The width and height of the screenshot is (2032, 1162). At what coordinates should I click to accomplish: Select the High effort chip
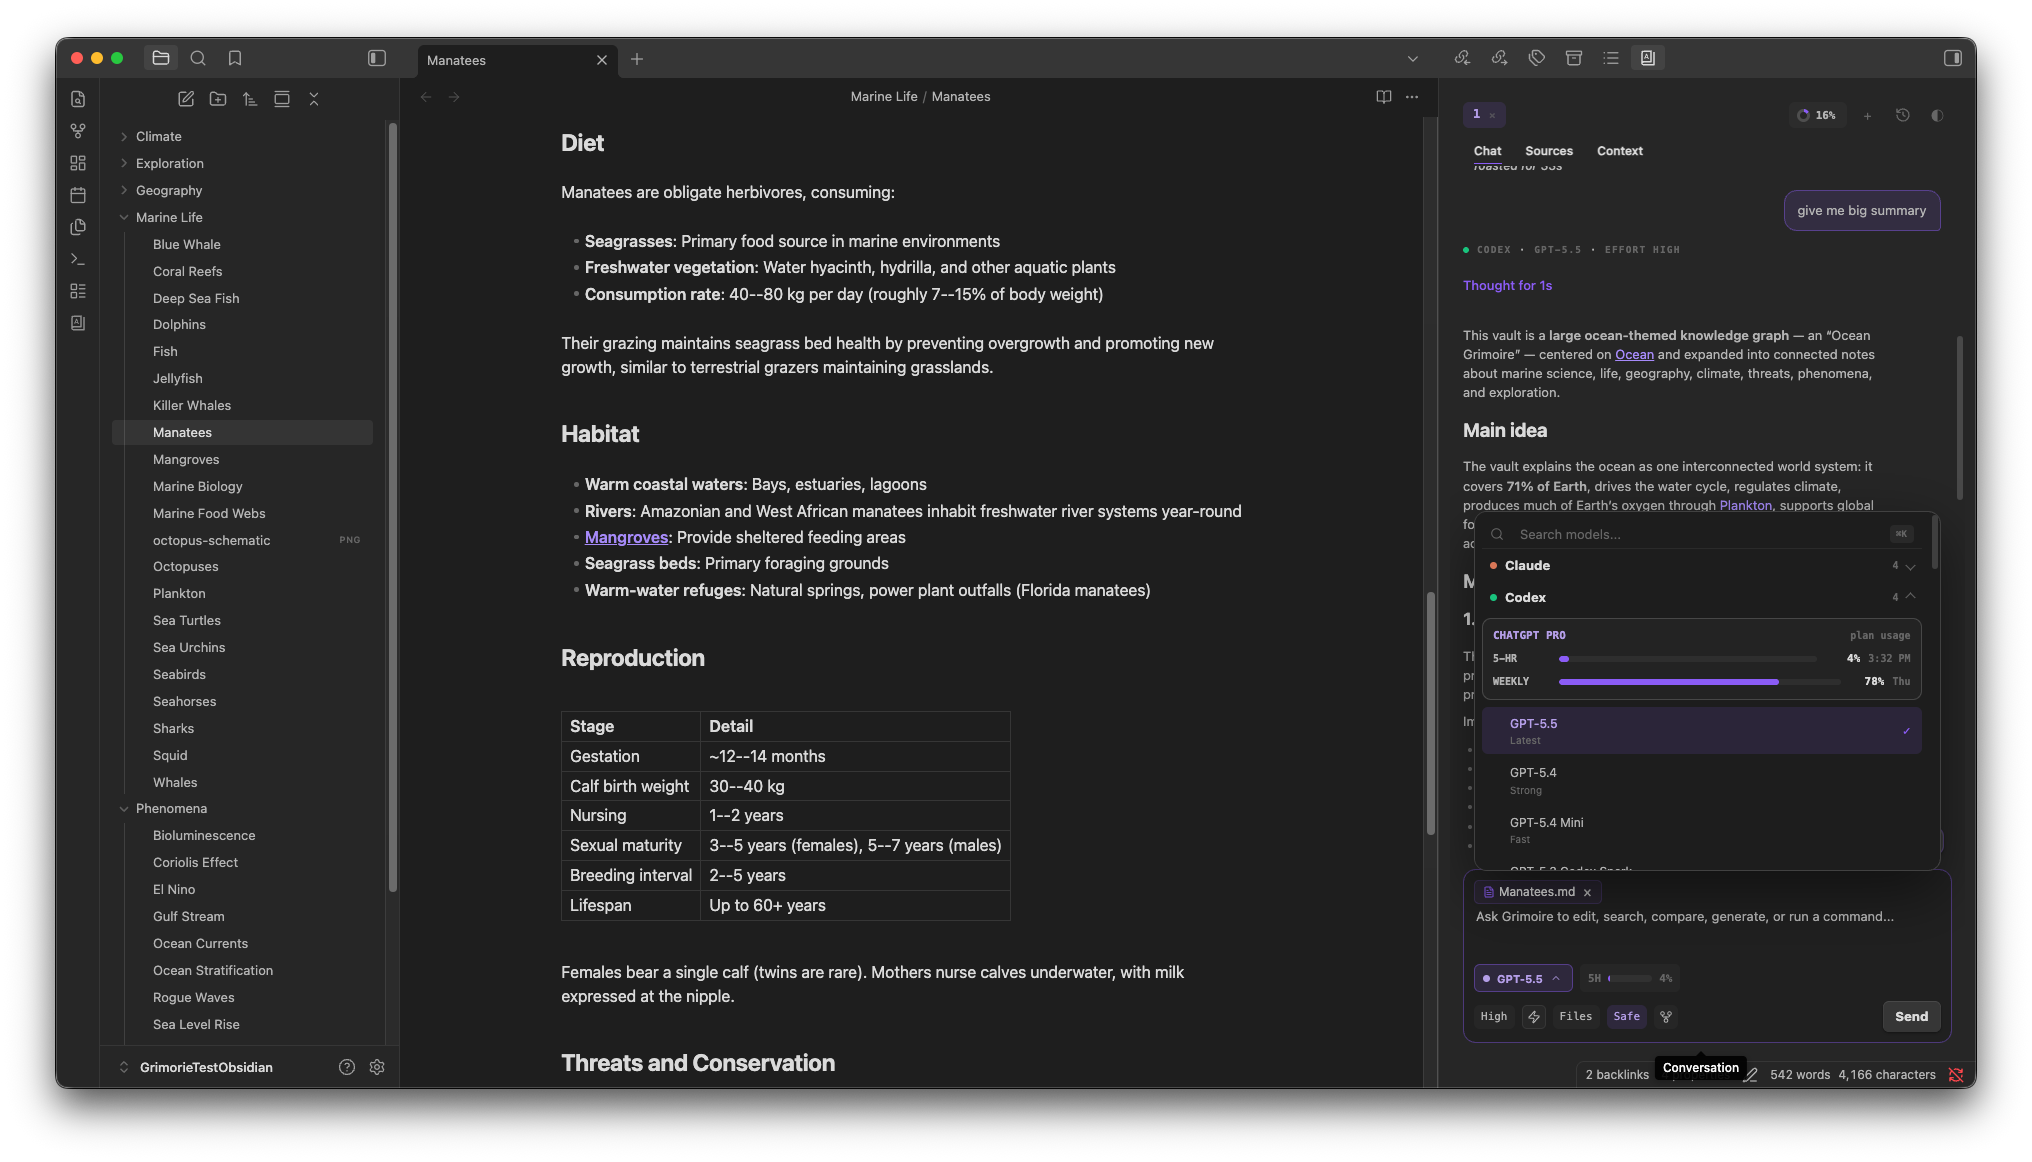[1494, 1017]
